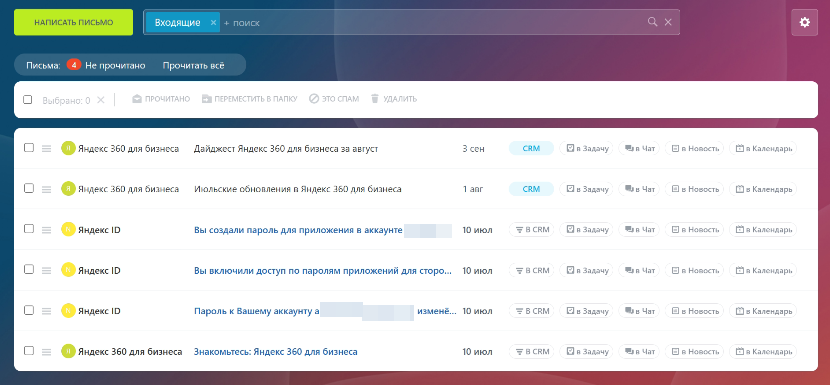
Task: Select checkbox for Вы создали пароль email
Action: point(29,229)
